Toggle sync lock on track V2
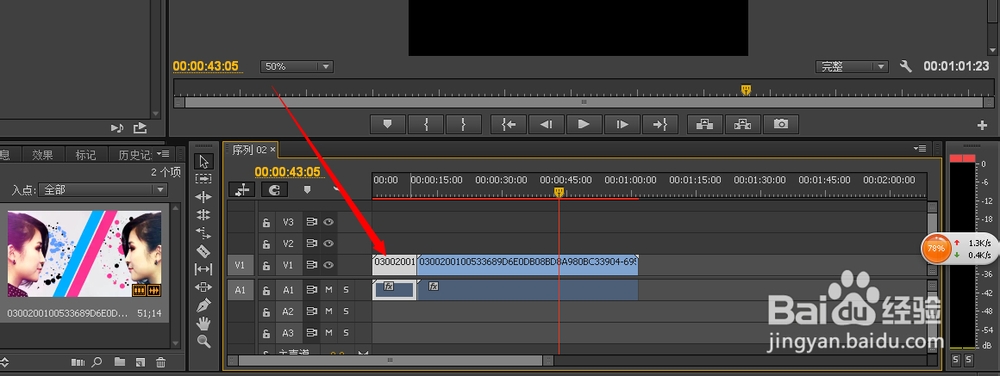Image resolution: width=1000 pixels, height=376 pixels. click(x=311, y=243)
